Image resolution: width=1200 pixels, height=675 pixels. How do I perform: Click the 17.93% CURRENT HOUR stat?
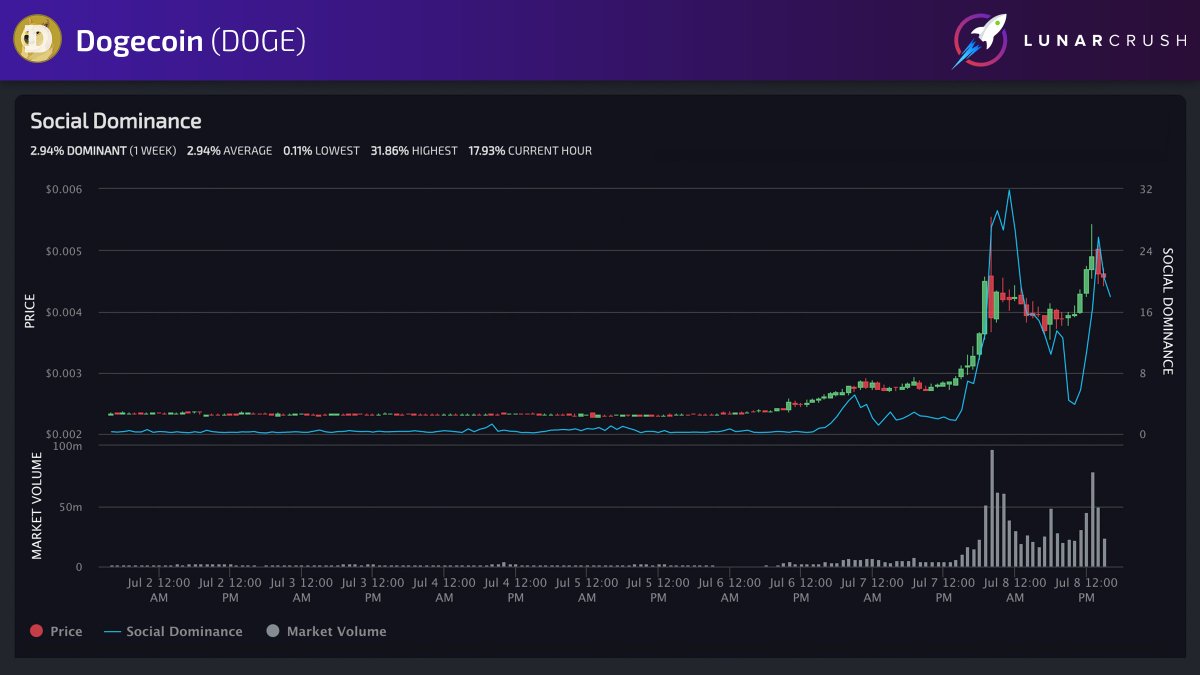point(530,151)
